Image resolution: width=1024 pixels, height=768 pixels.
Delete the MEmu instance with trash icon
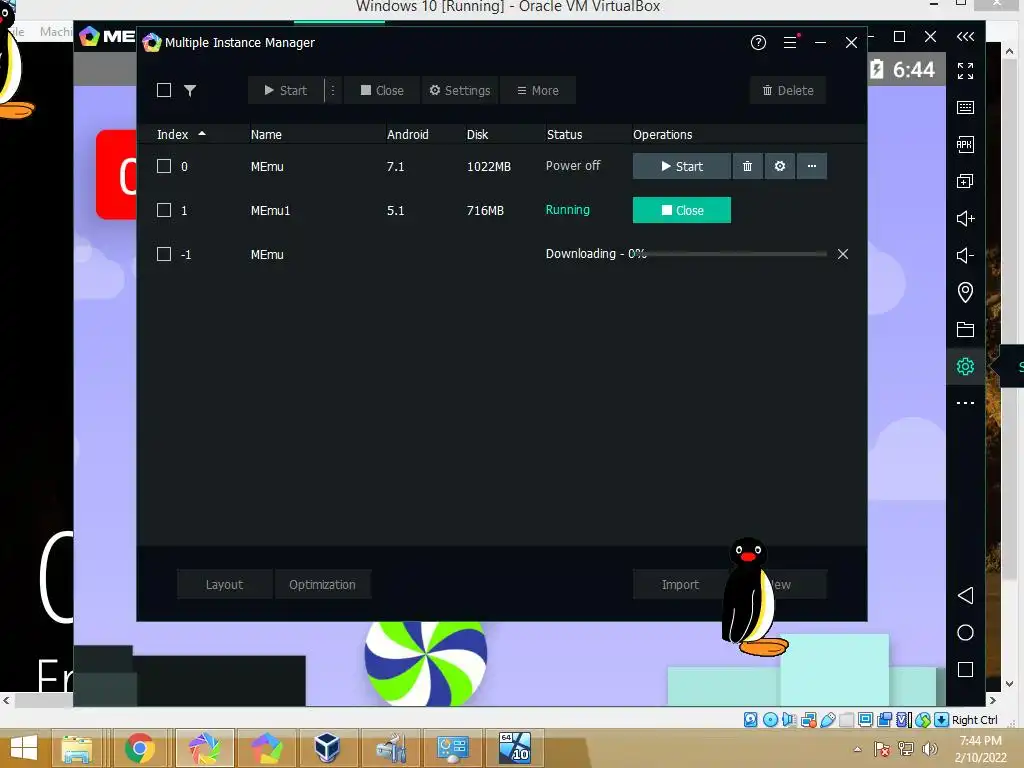(x=747, y=166)
